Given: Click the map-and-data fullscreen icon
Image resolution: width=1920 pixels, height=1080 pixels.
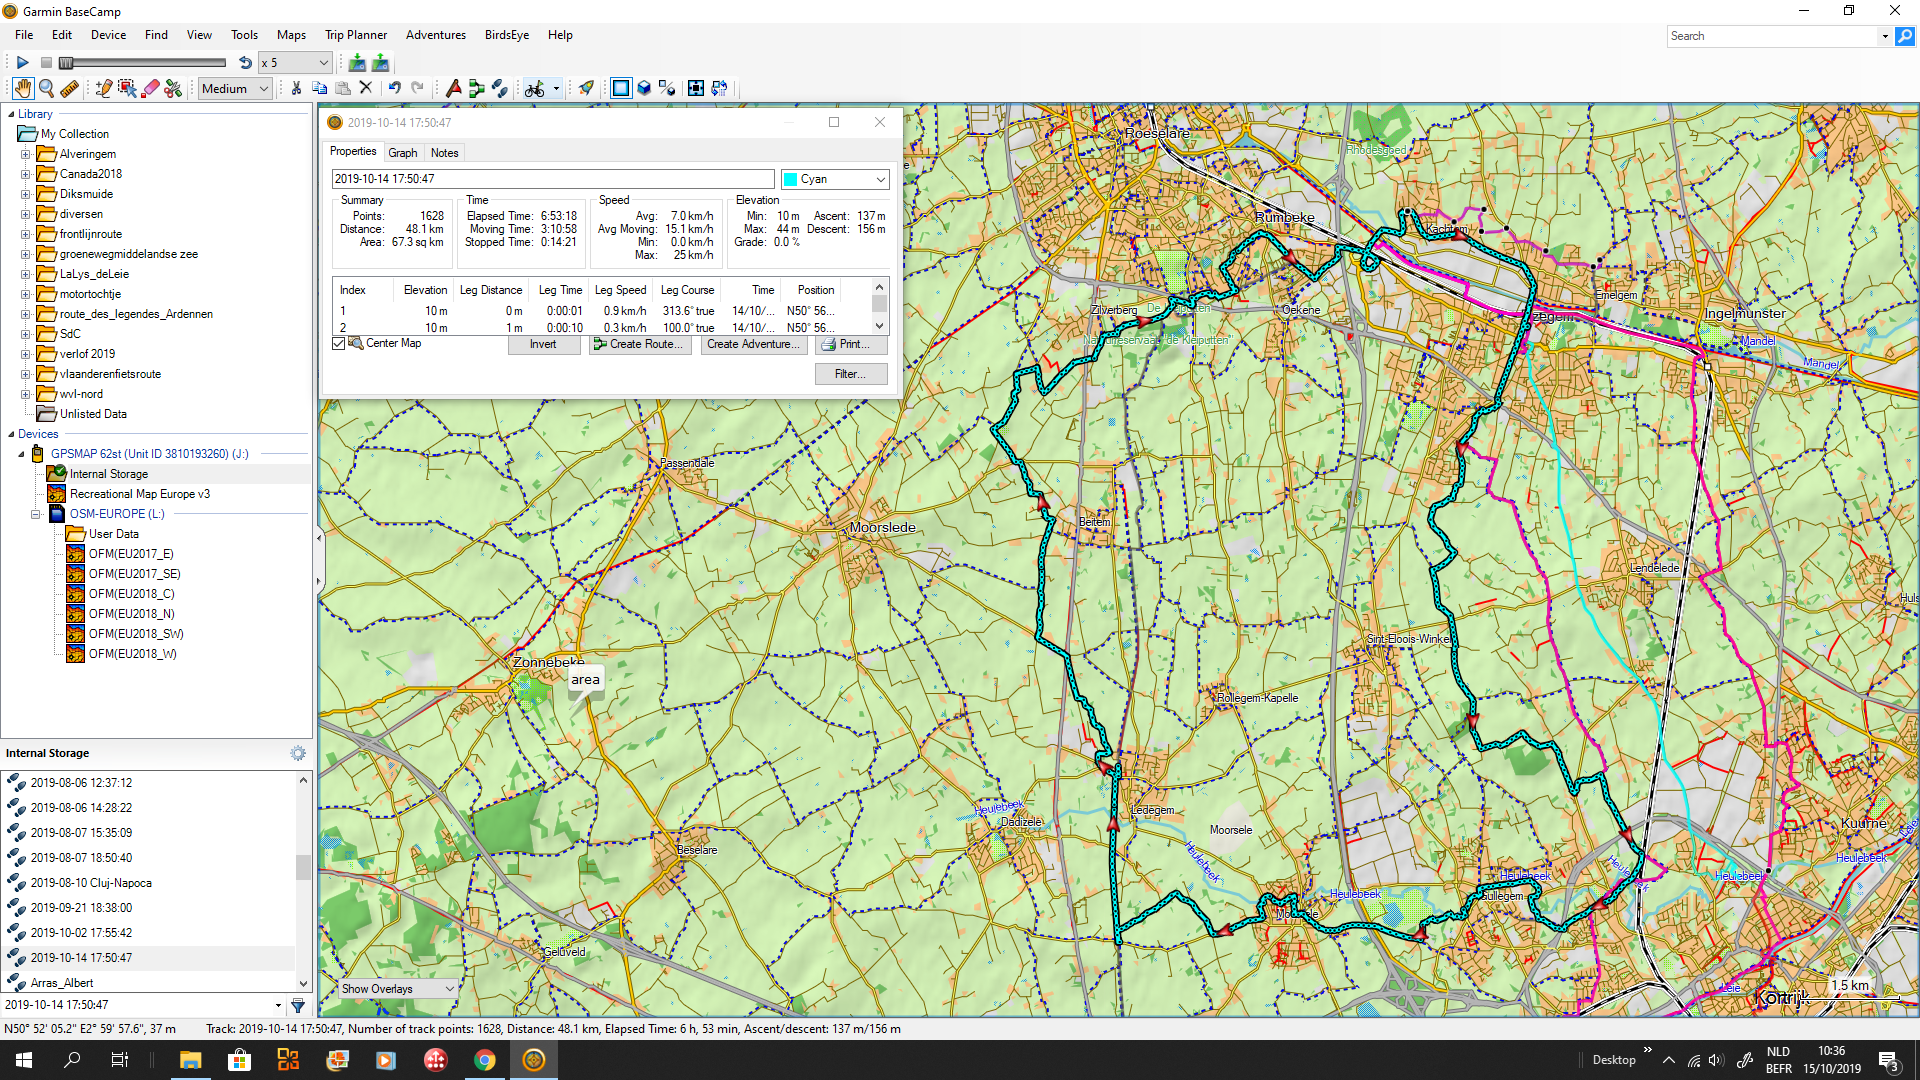Looking at the screenshot, I should 696,88.
